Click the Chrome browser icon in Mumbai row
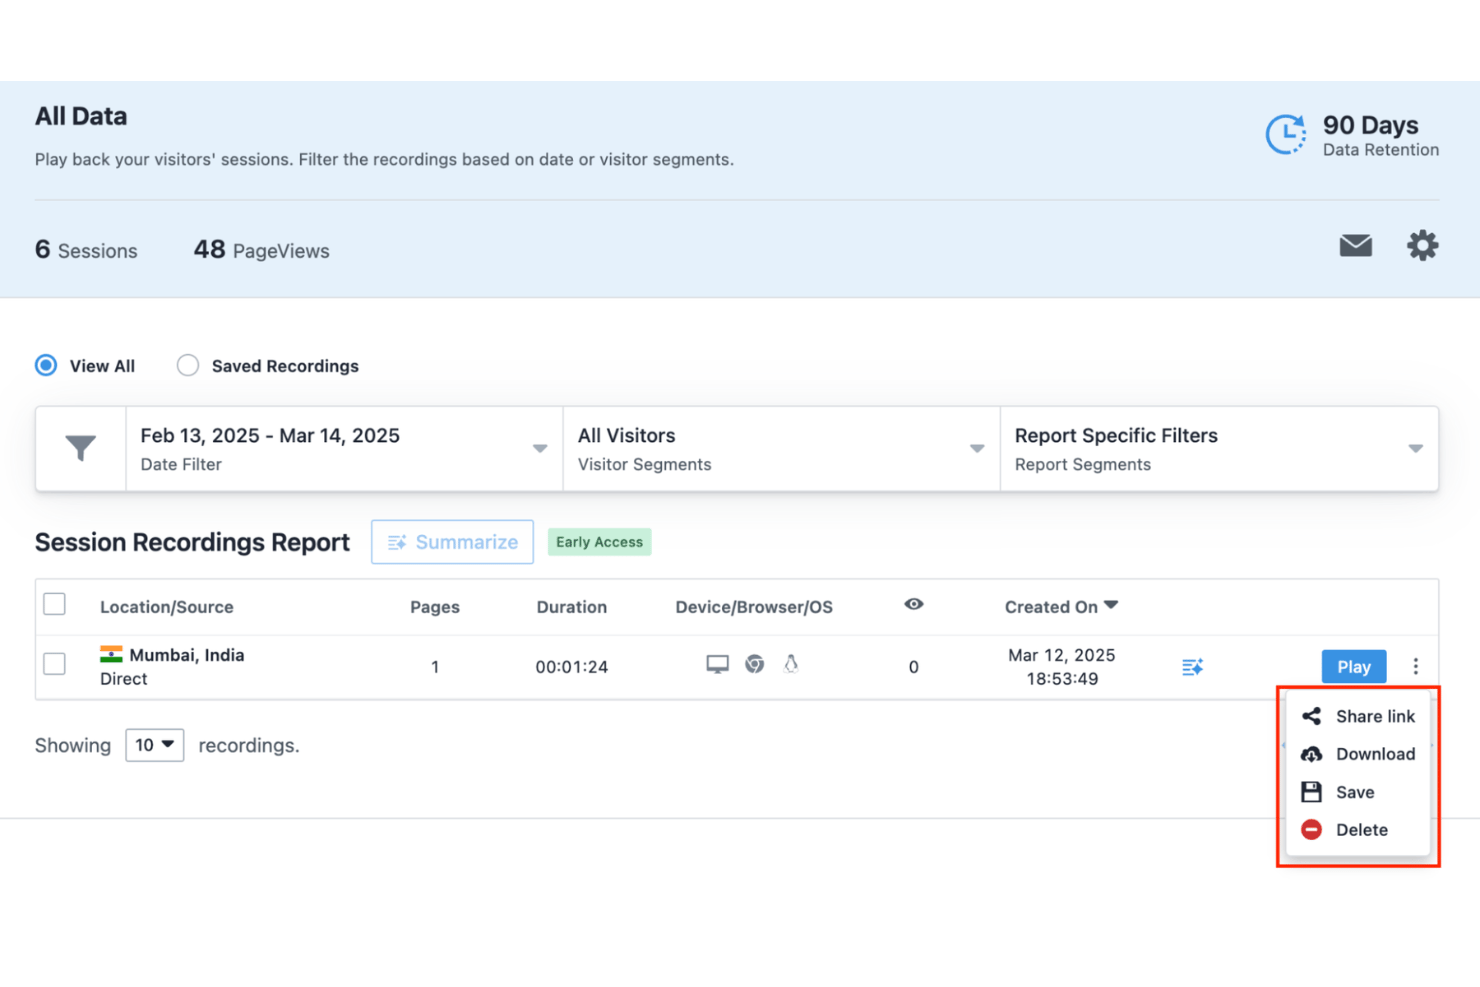This screenshot has width=1480, height=987. point(754,664)
